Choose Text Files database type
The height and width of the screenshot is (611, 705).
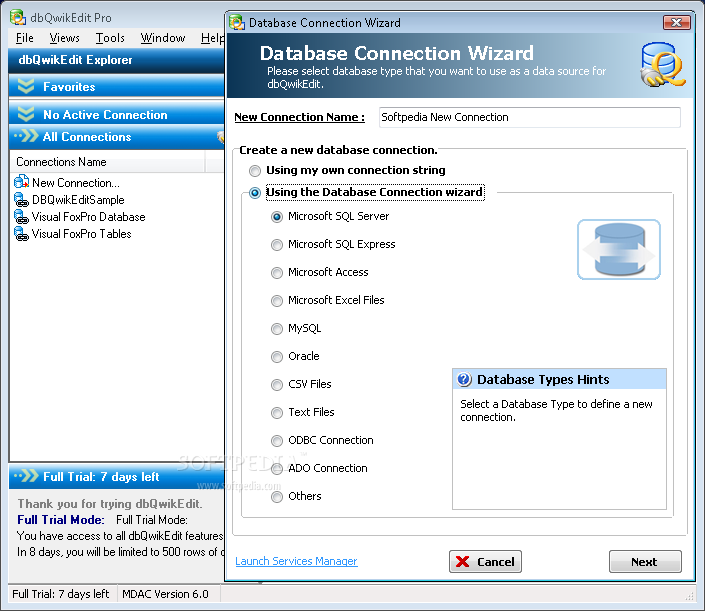click(277, 413)
